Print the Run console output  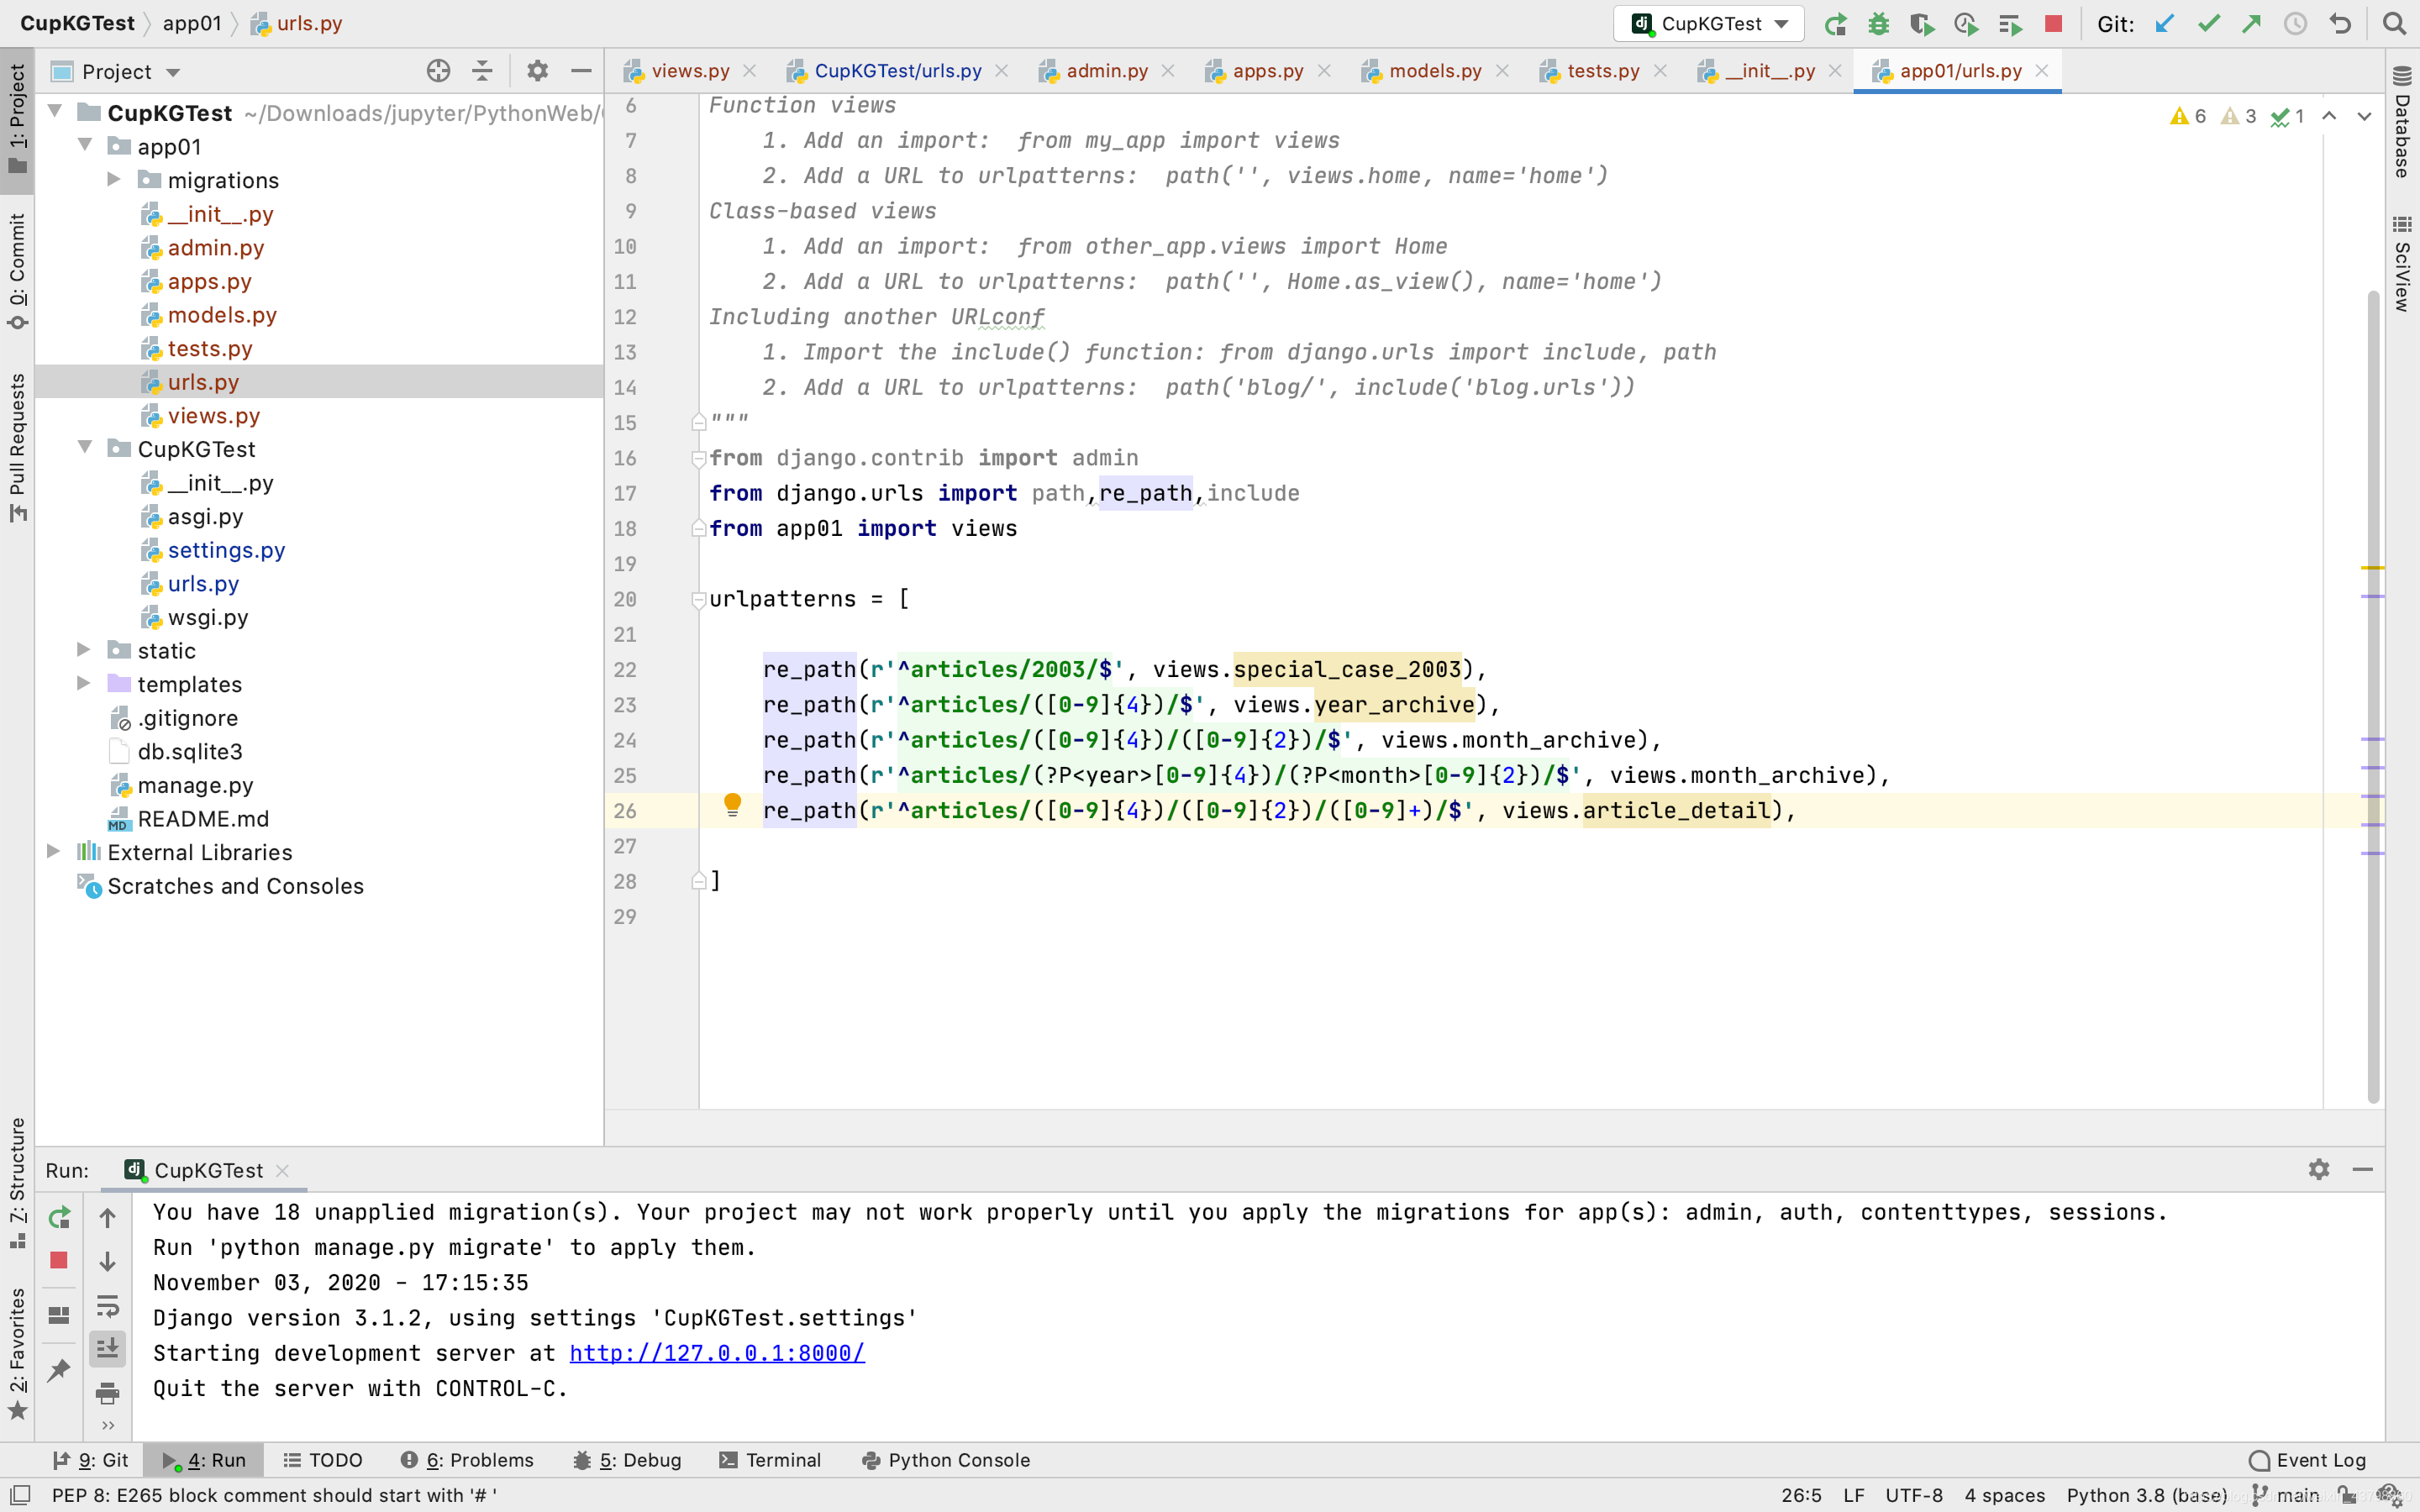[107, 1392]
